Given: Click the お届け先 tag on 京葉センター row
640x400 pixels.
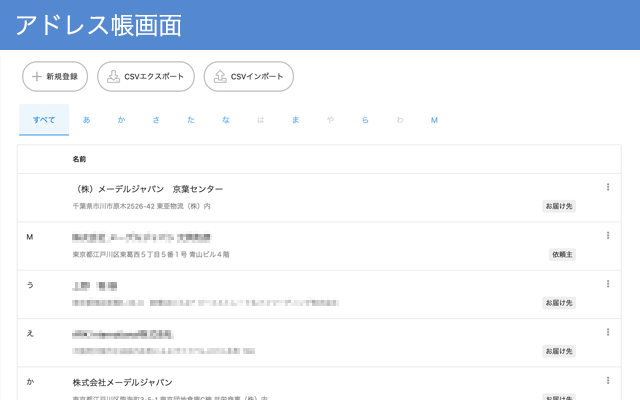Looking at the screenshot, I should pyautogui.click(x=559, y=206).
